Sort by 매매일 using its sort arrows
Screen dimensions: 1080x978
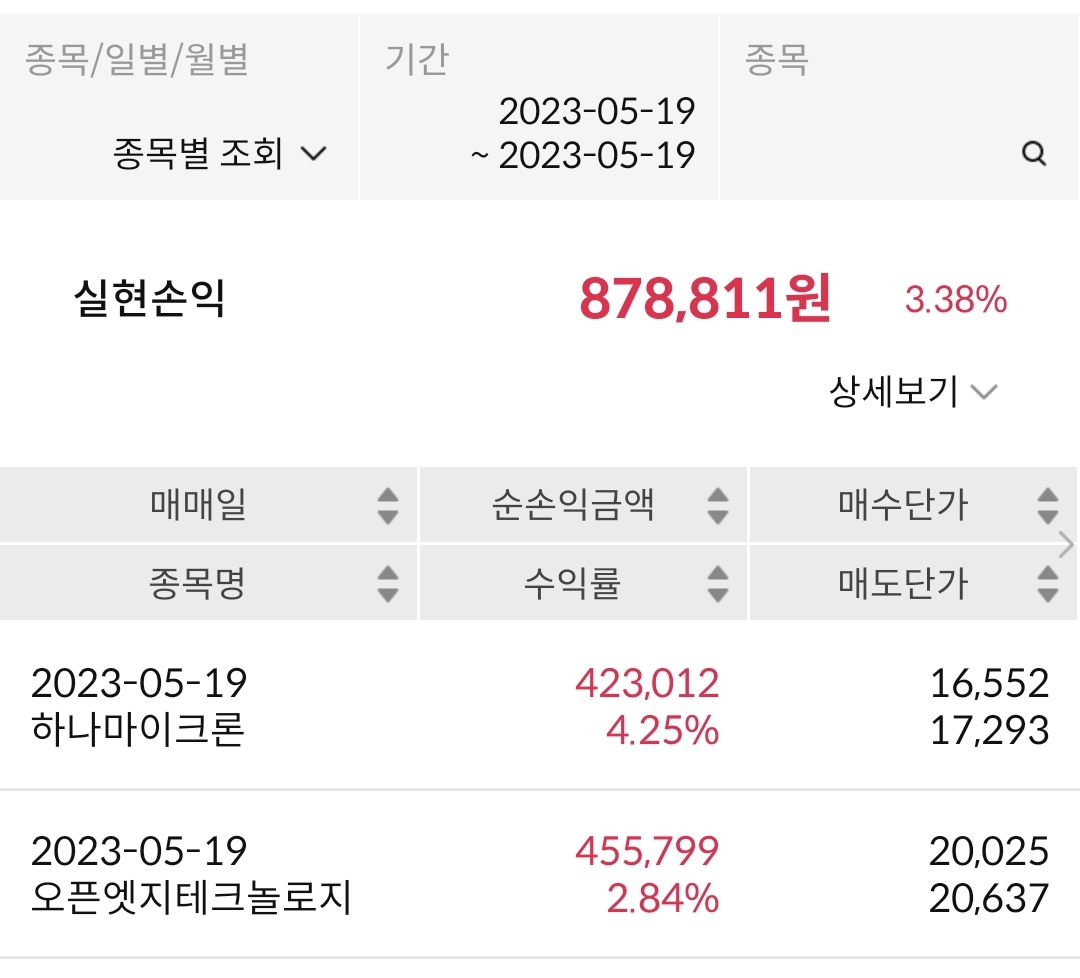388,505
